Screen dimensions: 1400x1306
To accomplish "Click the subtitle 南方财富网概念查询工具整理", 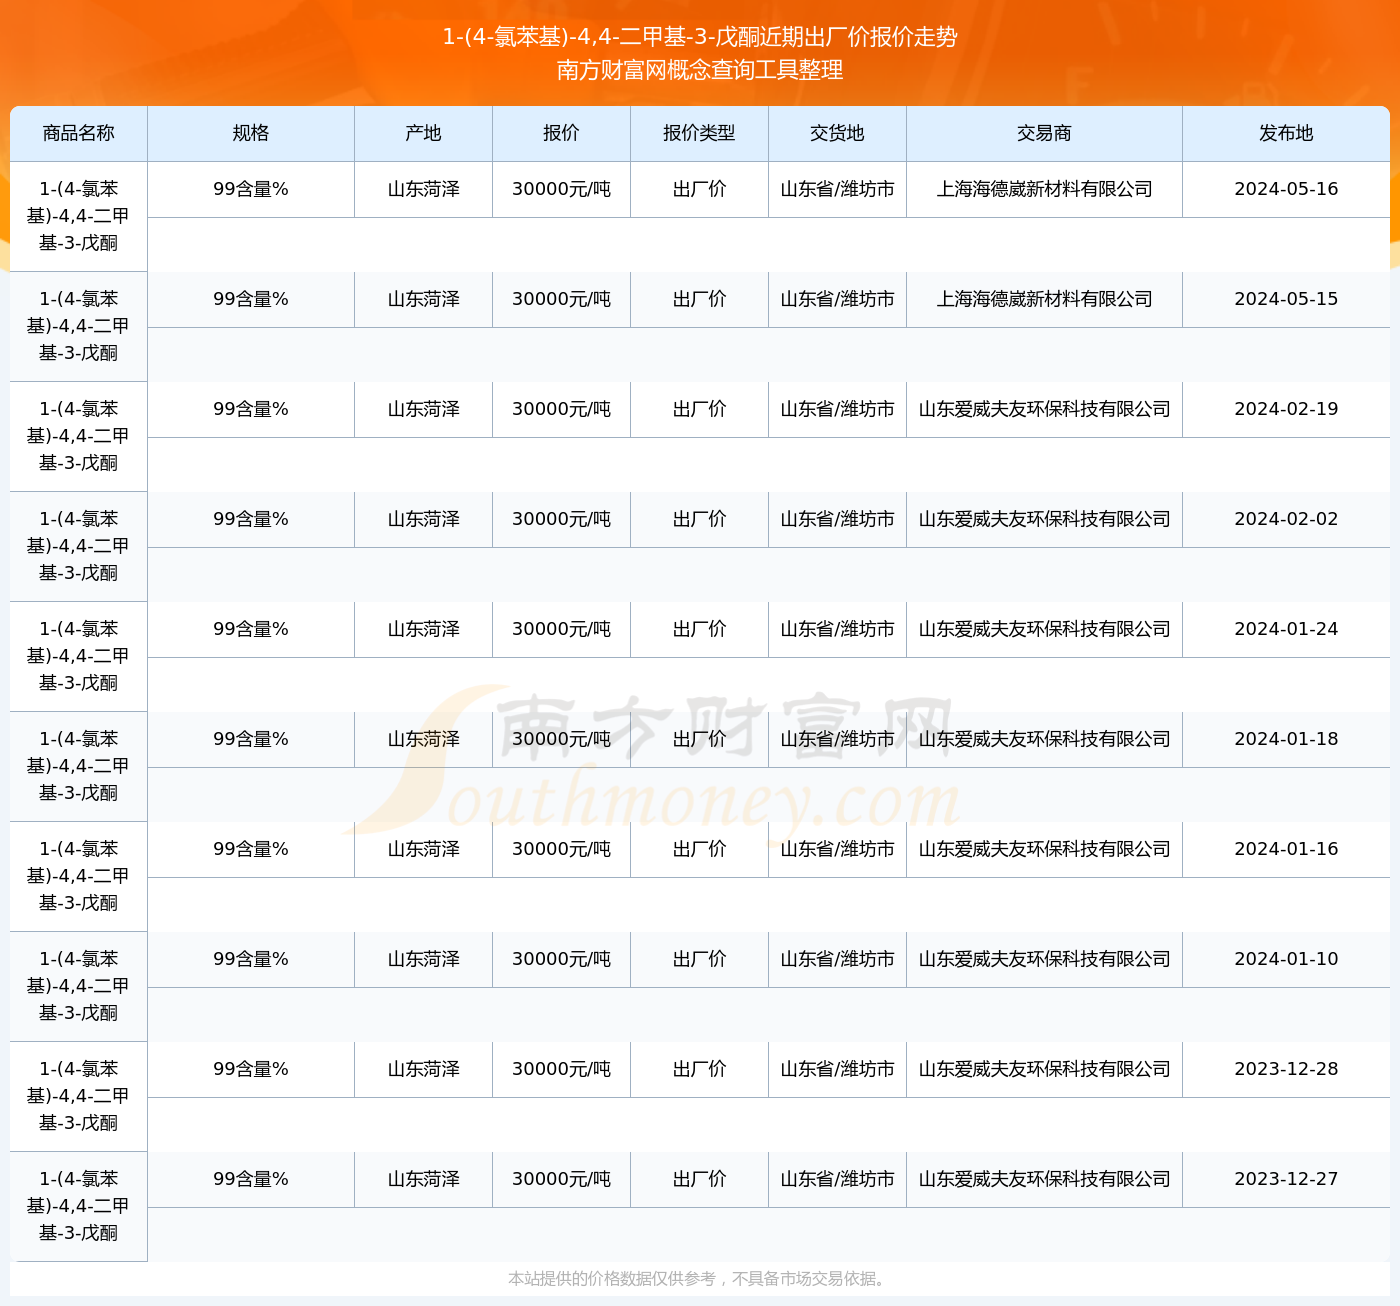I will click(x=700, y=70).
